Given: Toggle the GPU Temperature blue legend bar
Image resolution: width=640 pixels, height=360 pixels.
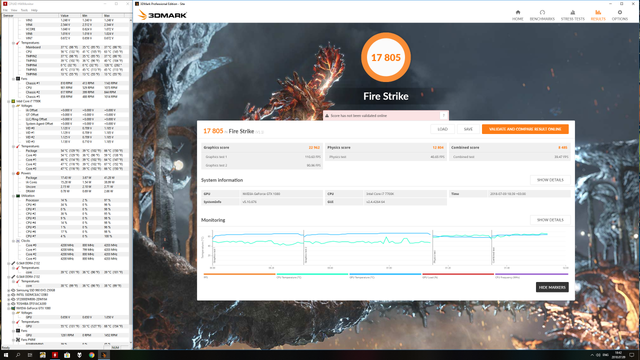Looking at the screenshot, I should click(x=385, y=274).
